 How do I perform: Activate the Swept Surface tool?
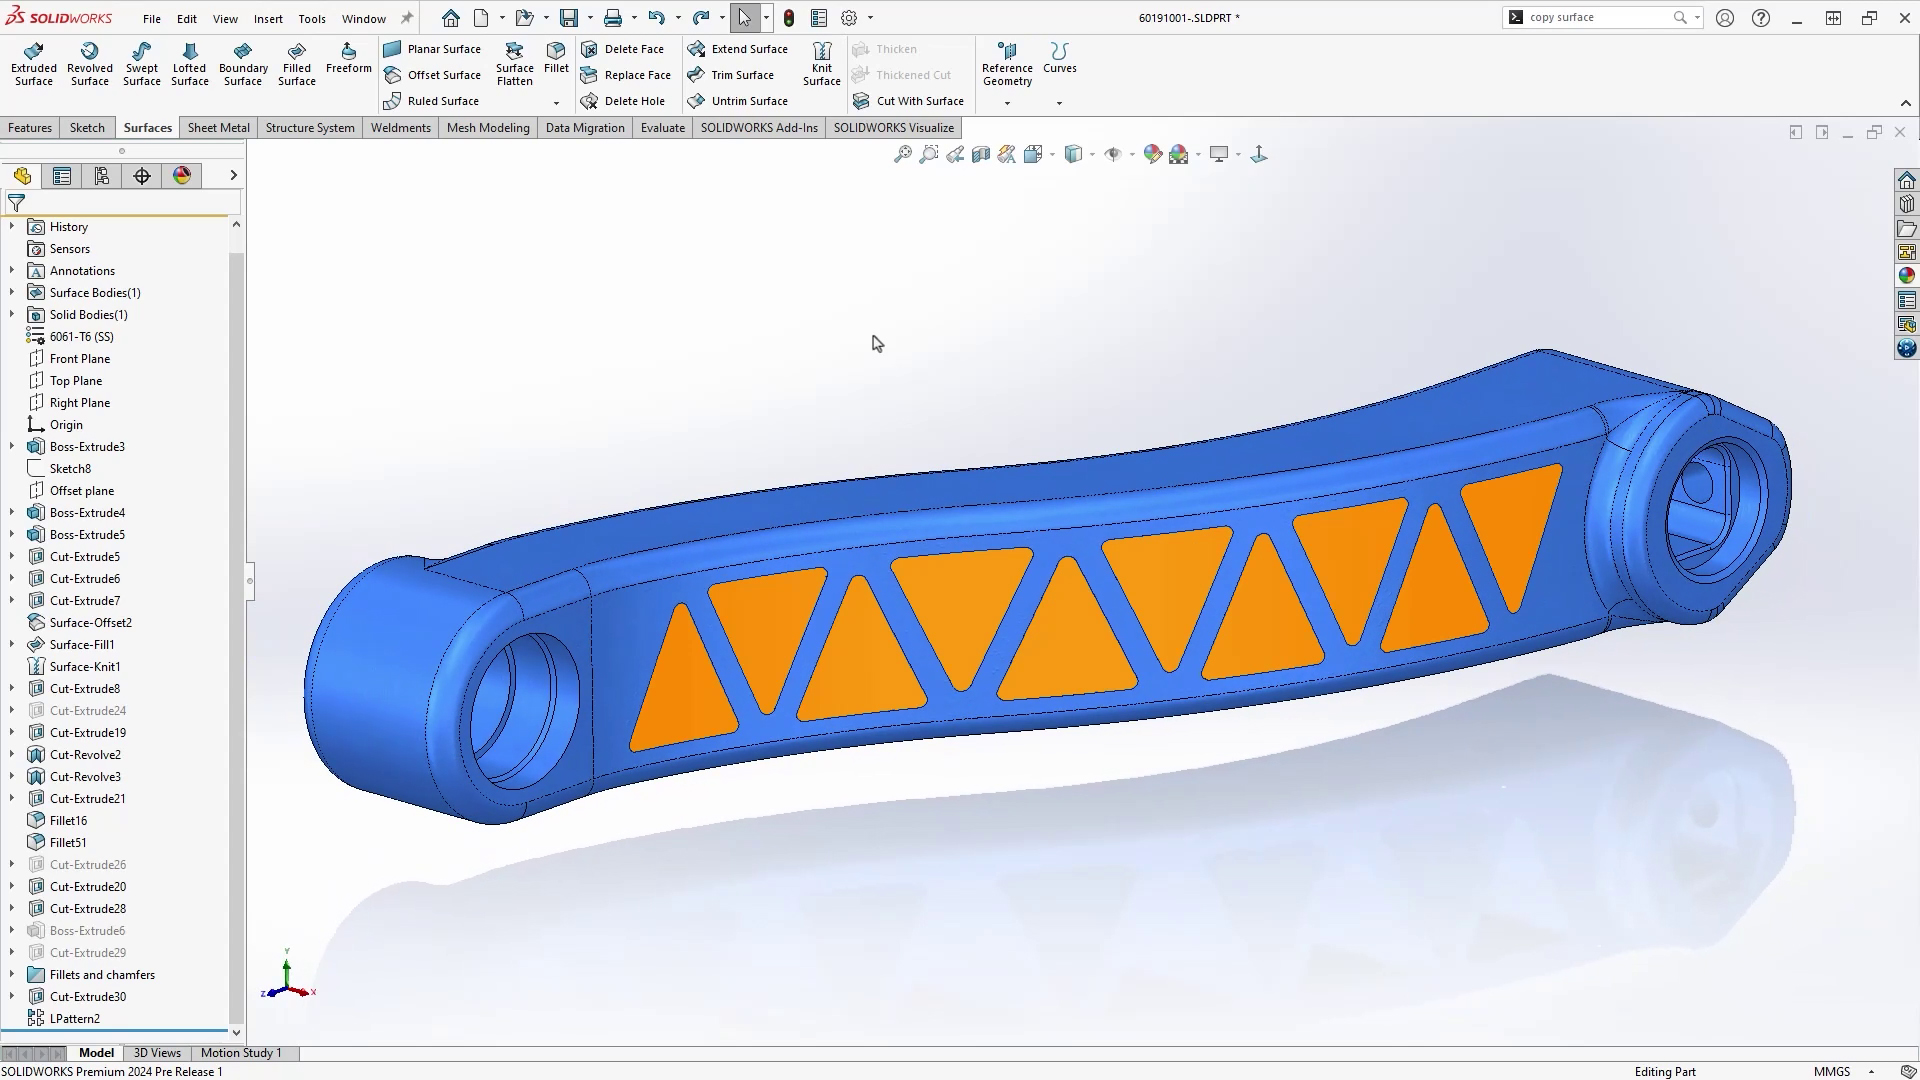(141, 62)
